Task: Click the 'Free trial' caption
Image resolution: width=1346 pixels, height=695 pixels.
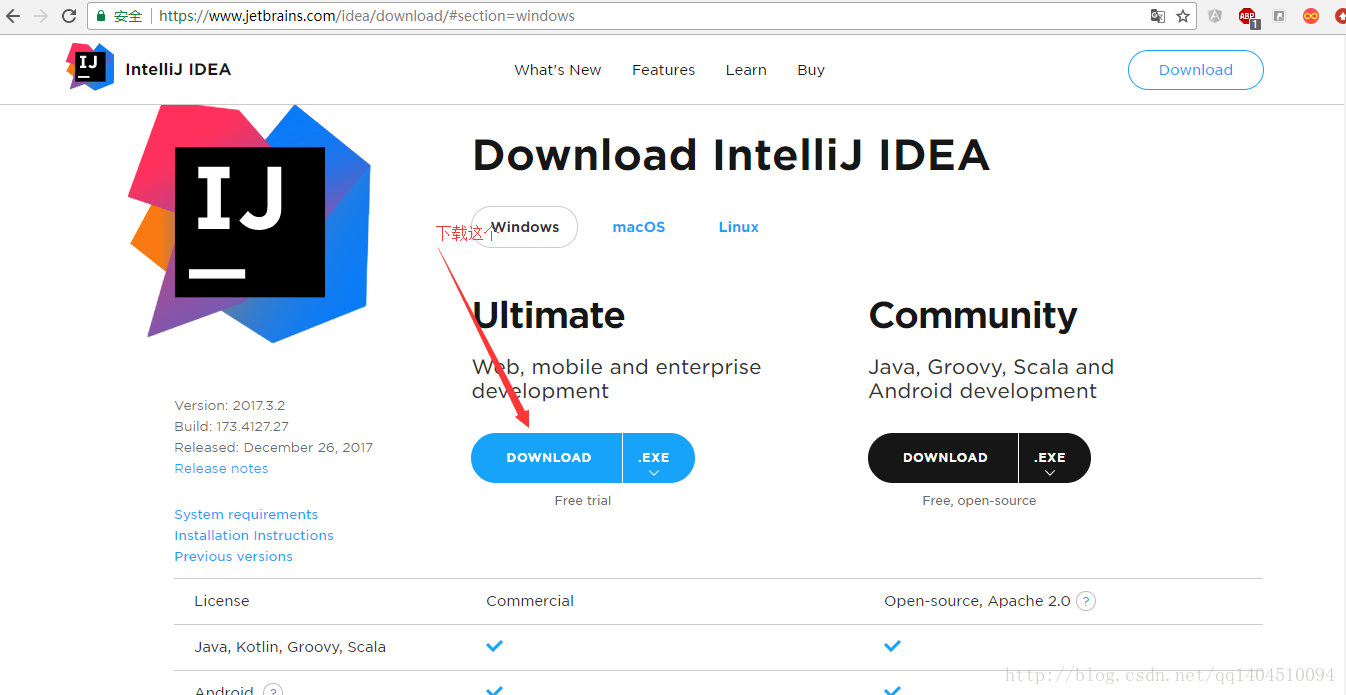Action: pos(583,500)
